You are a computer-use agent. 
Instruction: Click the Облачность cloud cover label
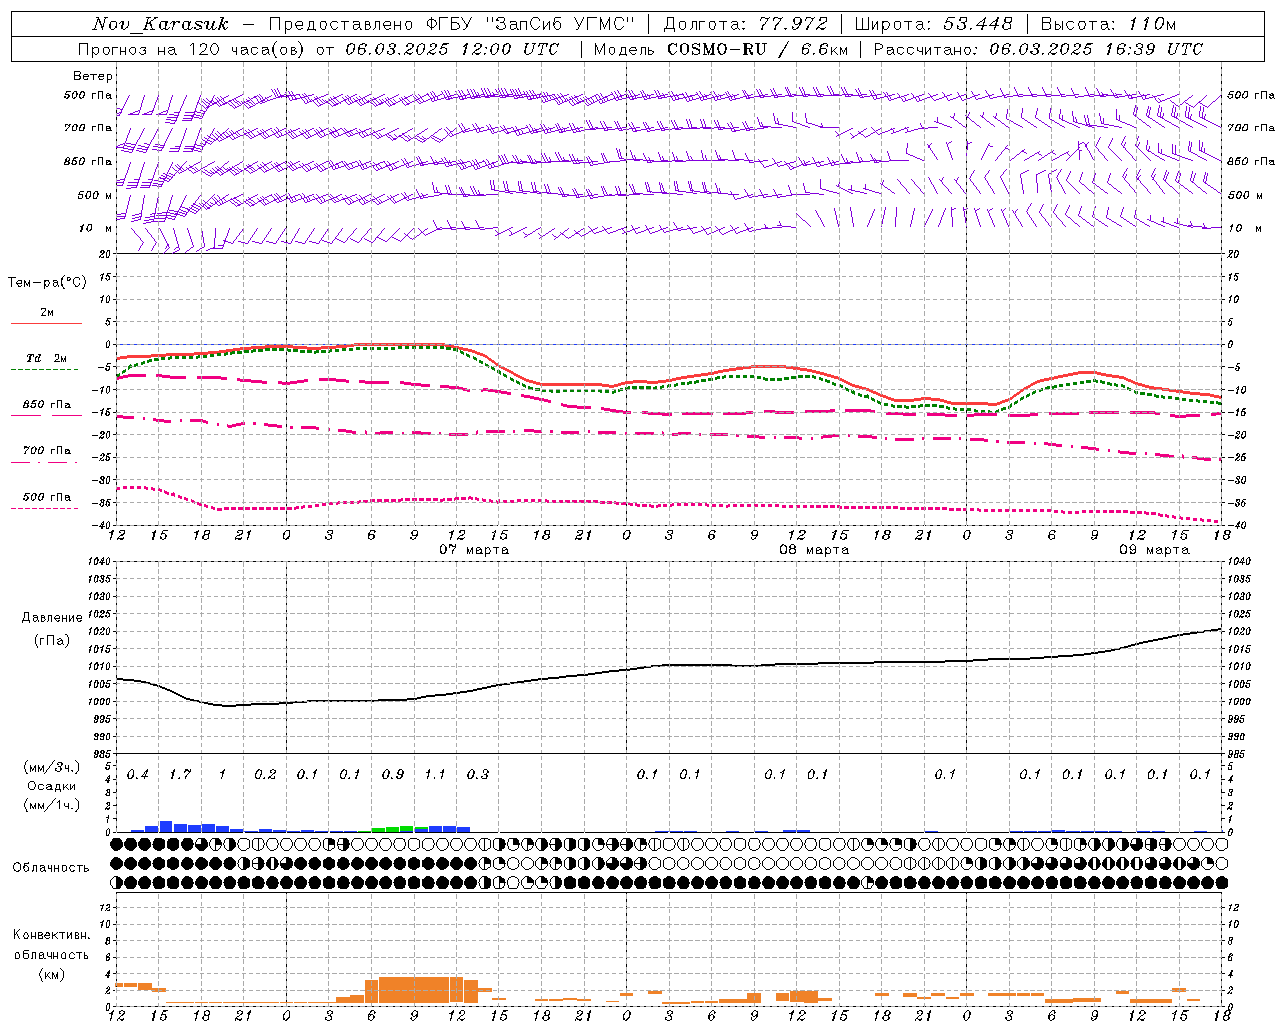[x=51, y=868]
